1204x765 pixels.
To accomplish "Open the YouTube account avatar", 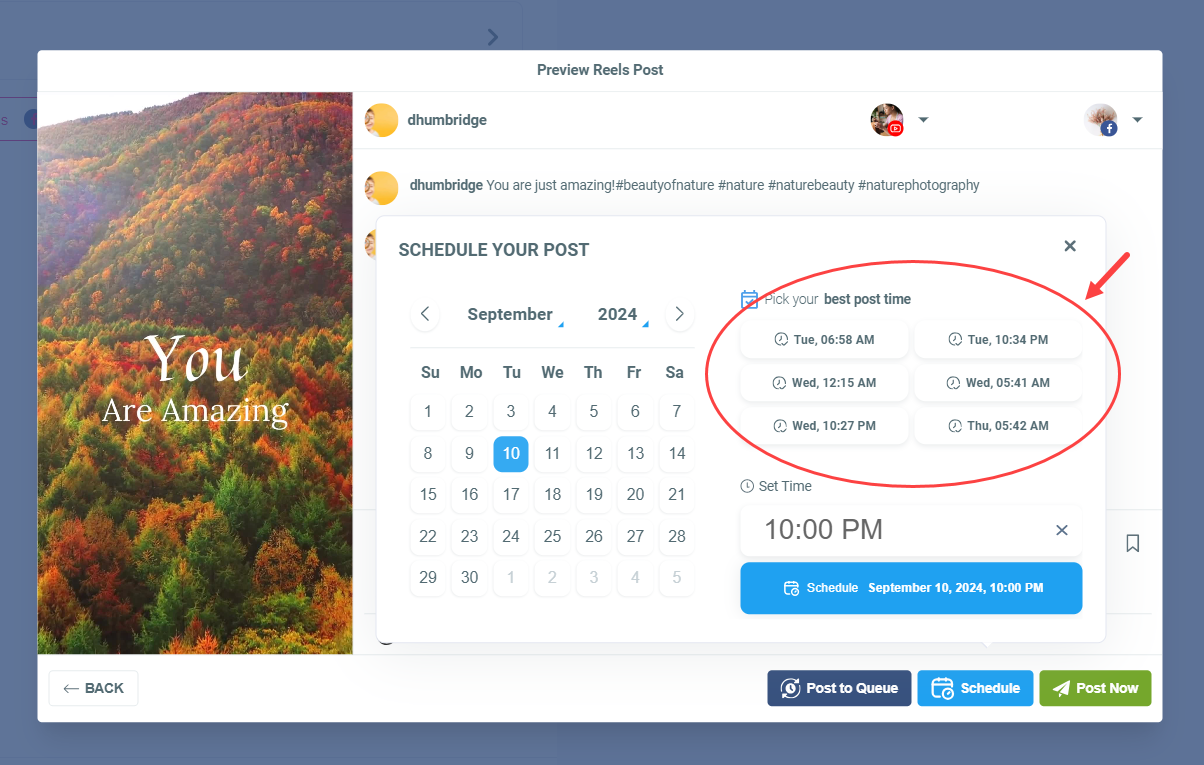I will click(887, 119).
